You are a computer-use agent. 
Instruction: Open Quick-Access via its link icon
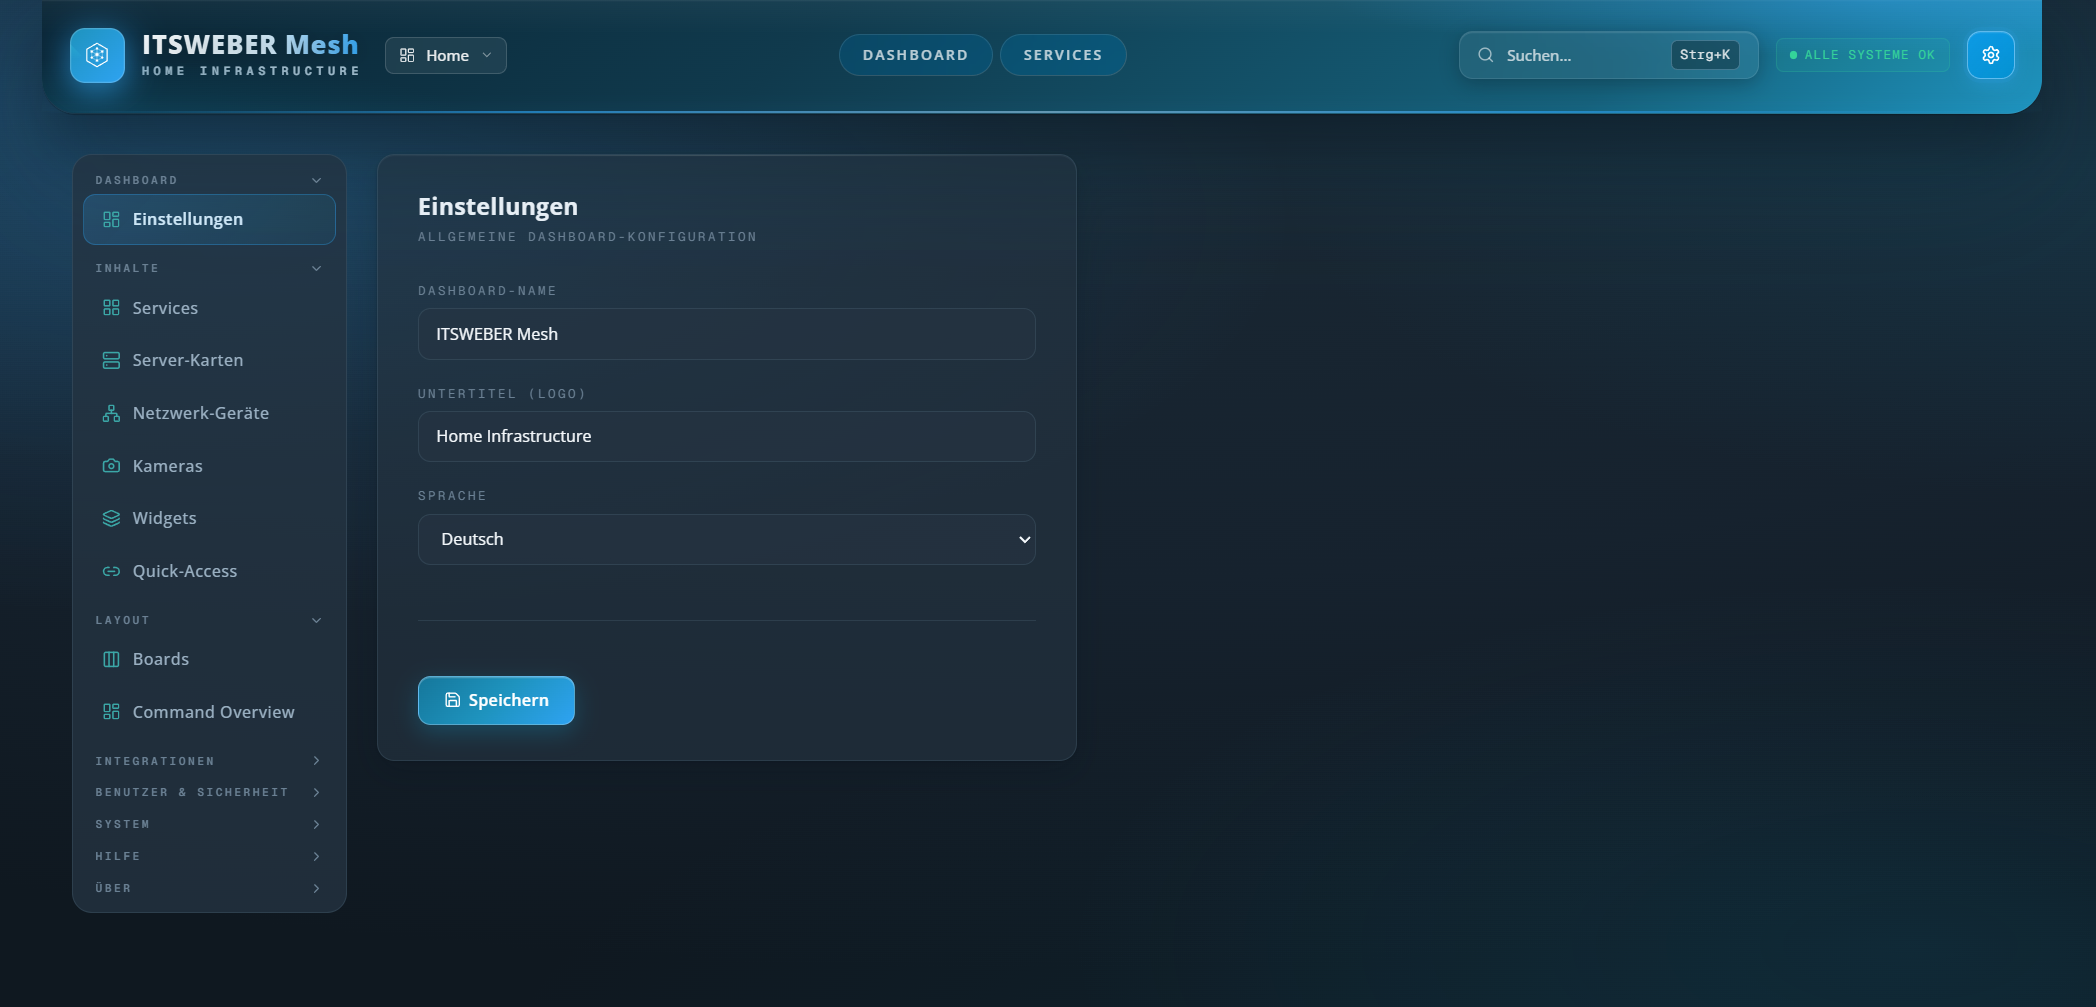(110, 571)
